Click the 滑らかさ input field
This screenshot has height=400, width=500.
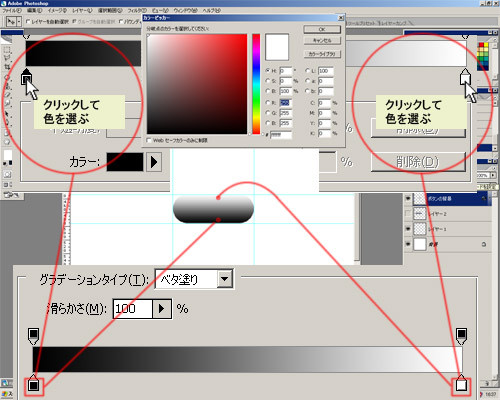click(133, 309)
